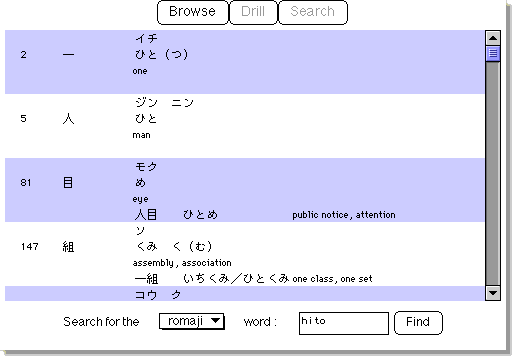
Task: Switch to the Search tab
Action: point(313,12)
